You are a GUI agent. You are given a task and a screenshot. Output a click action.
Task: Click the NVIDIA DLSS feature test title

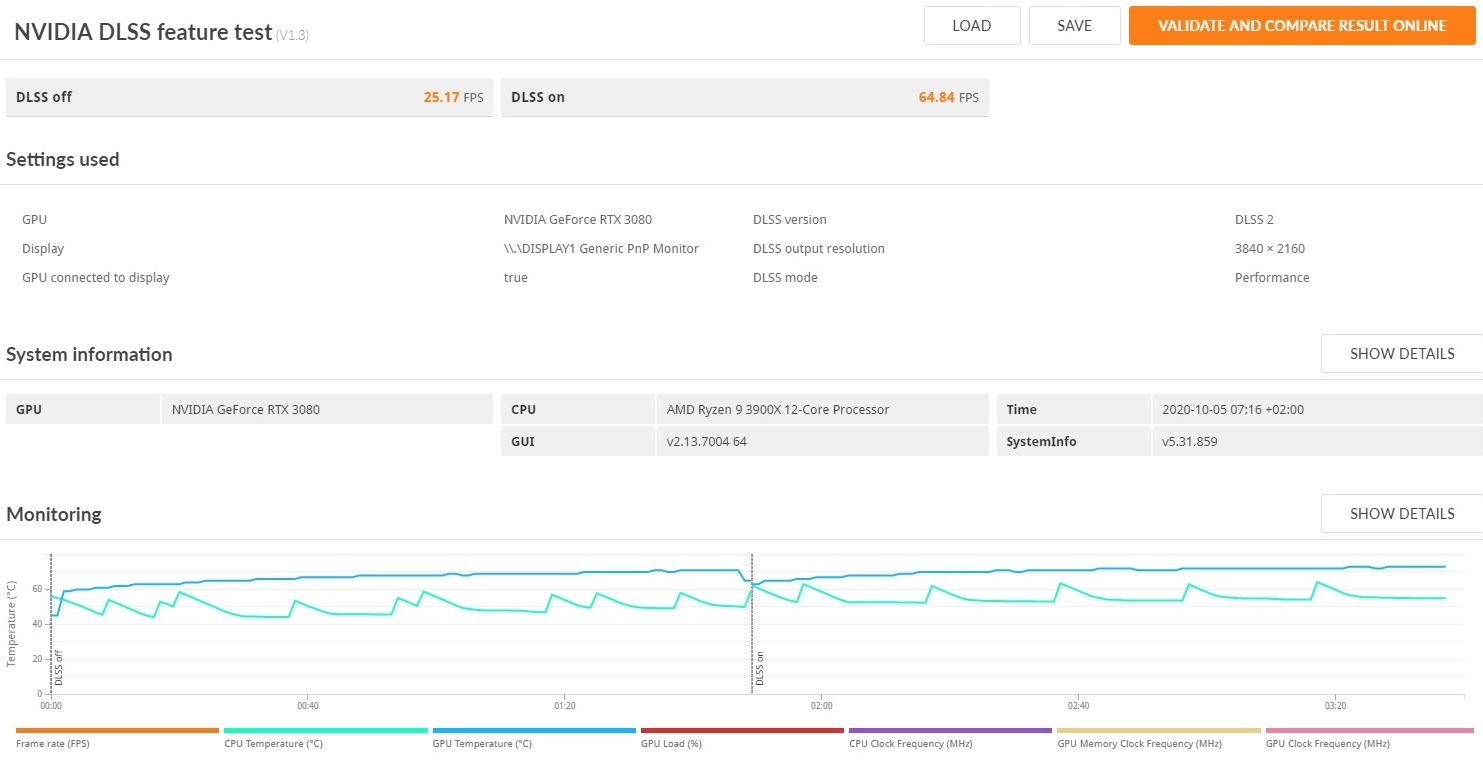[143, 32]
